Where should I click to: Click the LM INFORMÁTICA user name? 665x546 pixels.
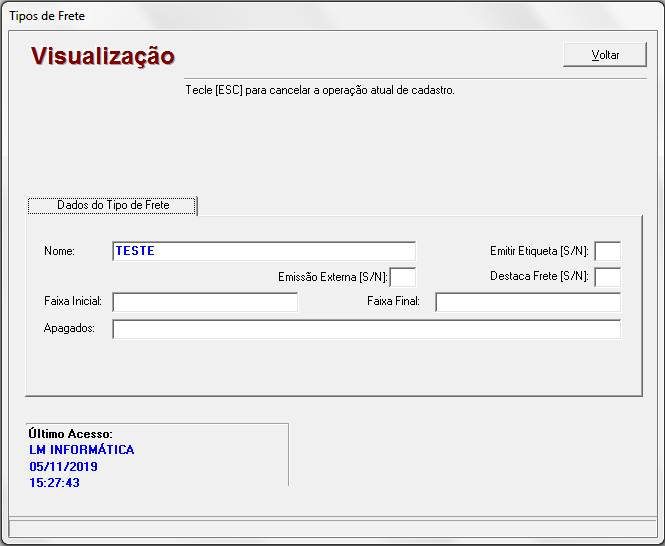82,450
